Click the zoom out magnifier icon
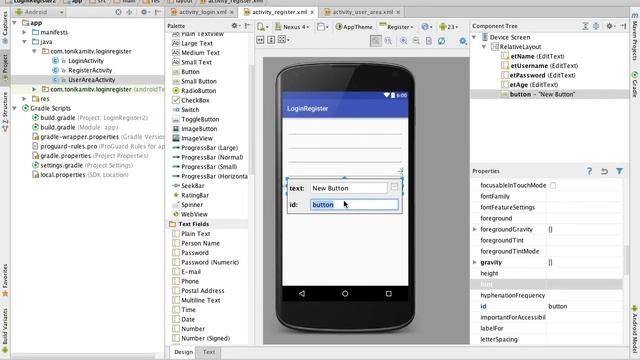Image resolution: width=640 pixels, height=360 pixels. click(416, 40)
